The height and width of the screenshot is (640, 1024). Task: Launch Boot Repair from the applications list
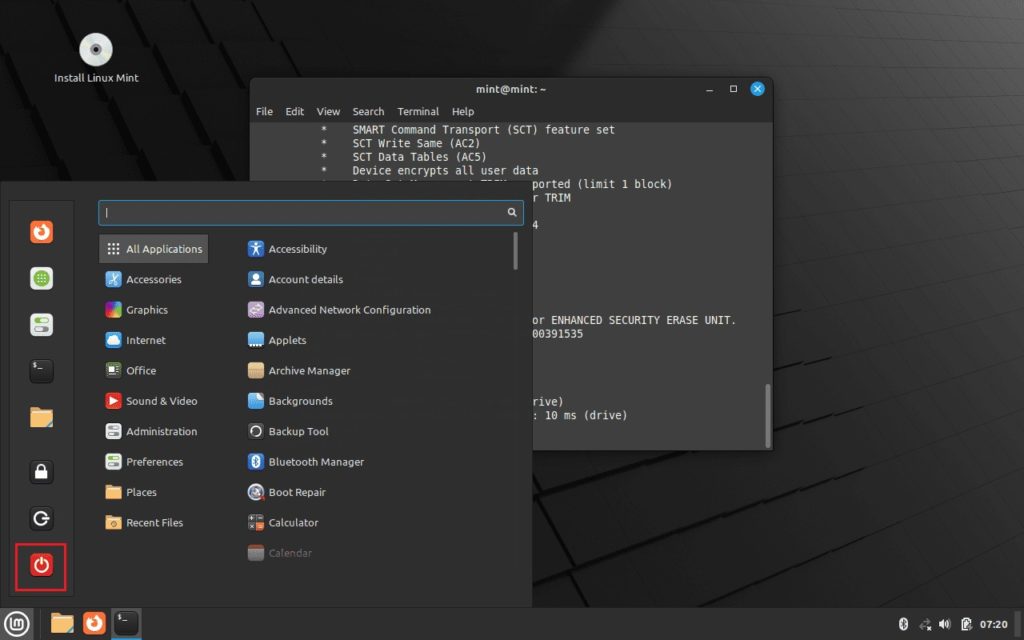(287, 492)
